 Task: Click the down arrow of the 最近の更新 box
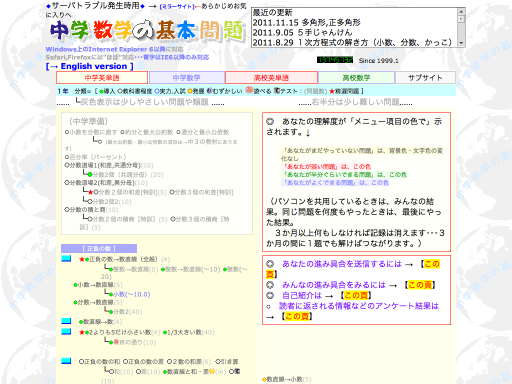[461, 43]
